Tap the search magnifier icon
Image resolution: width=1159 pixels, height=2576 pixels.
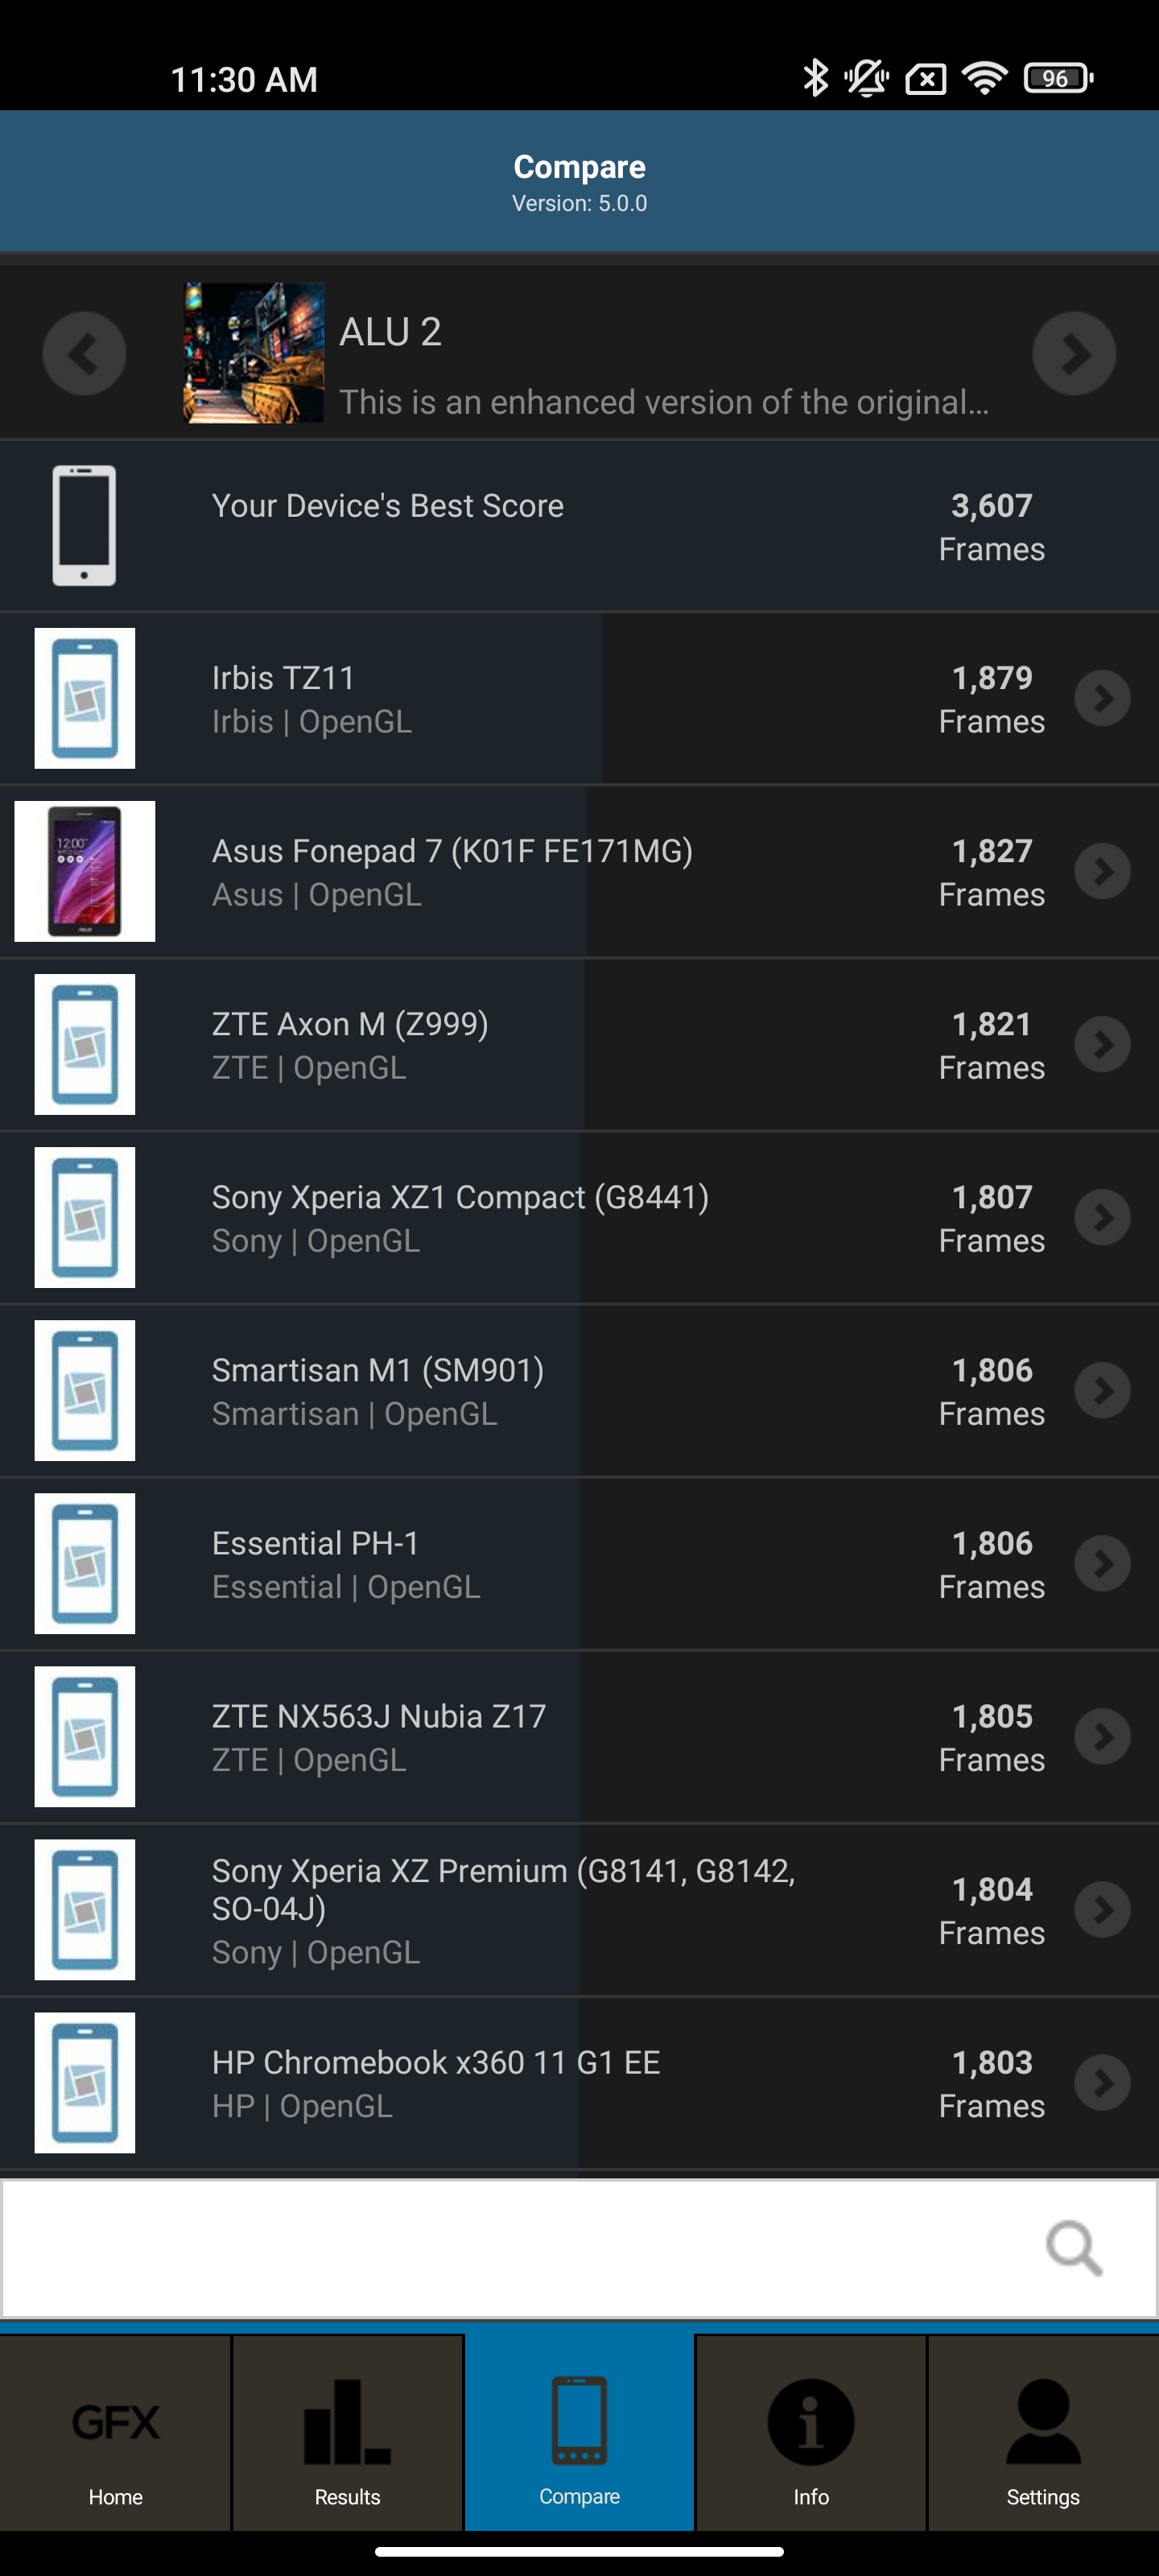point(1074,2249)
